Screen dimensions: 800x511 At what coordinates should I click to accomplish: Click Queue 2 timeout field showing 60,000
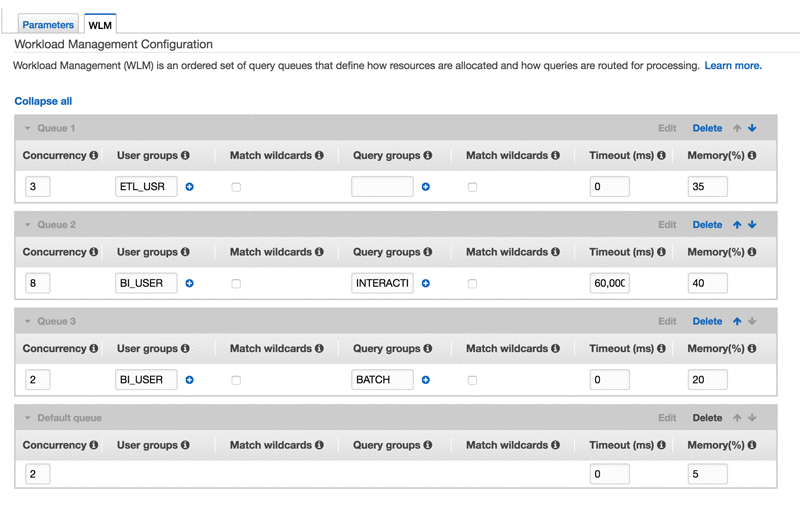610,283
